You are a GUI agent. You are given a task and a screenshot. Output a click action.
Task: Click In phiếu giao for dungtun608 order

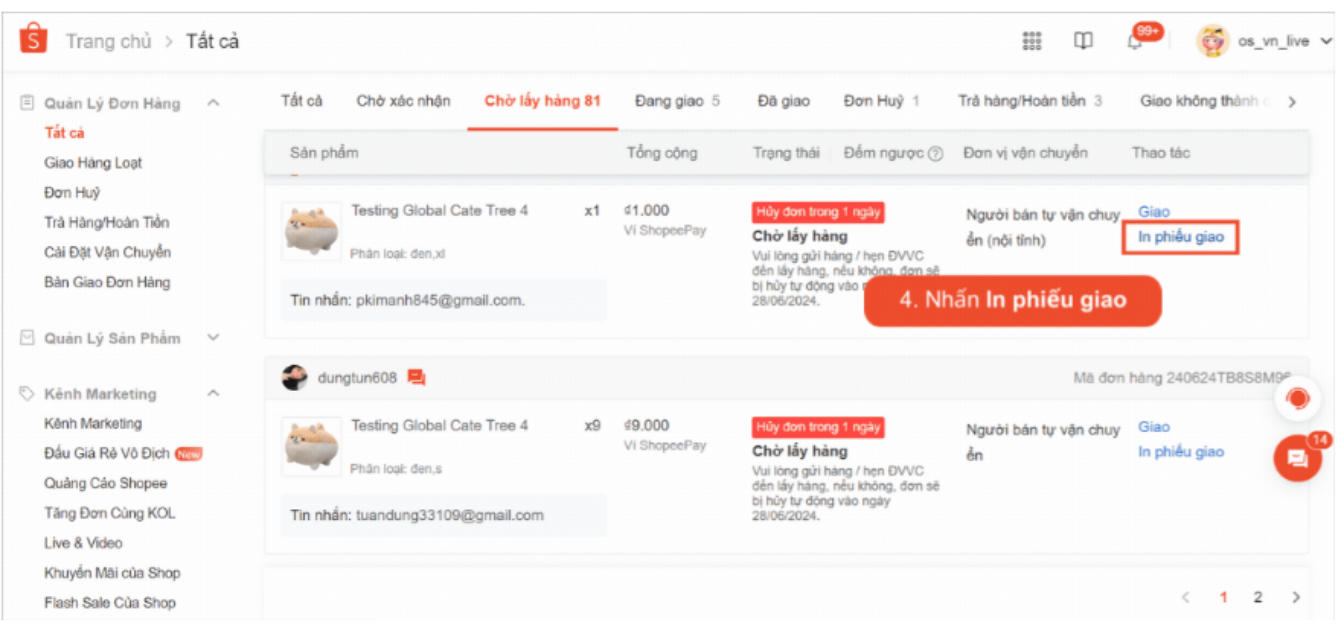[1181, 452]
